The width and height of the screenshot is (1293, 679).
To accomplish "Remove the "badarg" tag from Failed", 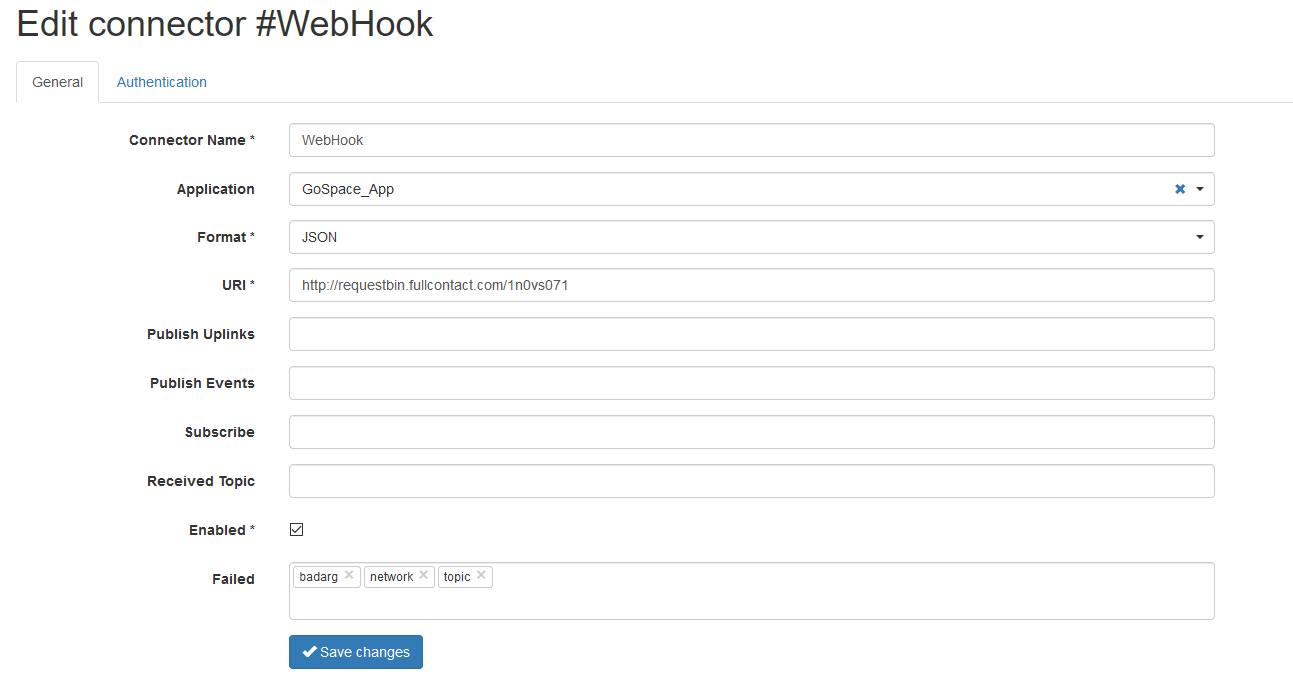I will click(349, 575).
